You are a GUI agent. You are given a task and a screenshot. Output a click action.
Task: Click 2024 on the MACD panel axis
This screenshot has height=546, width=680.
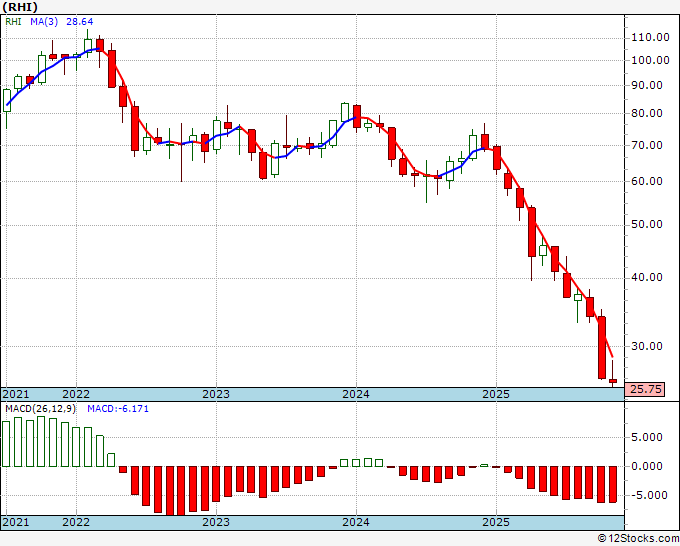point(356,522)
